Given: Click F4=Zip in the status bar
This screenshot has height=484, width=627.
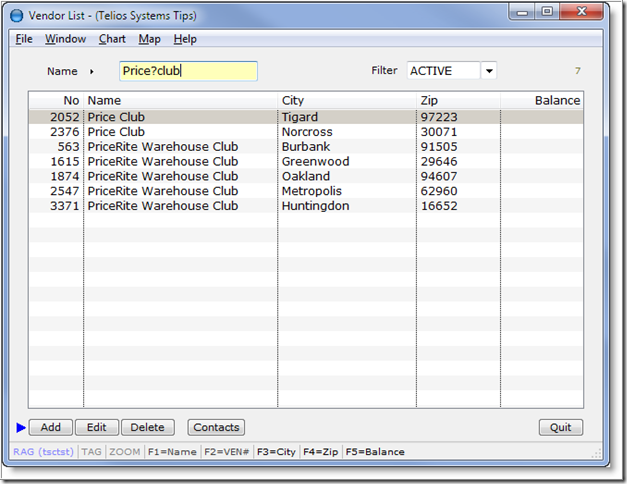Looking at the screenshot, I should tap(320, 452).
